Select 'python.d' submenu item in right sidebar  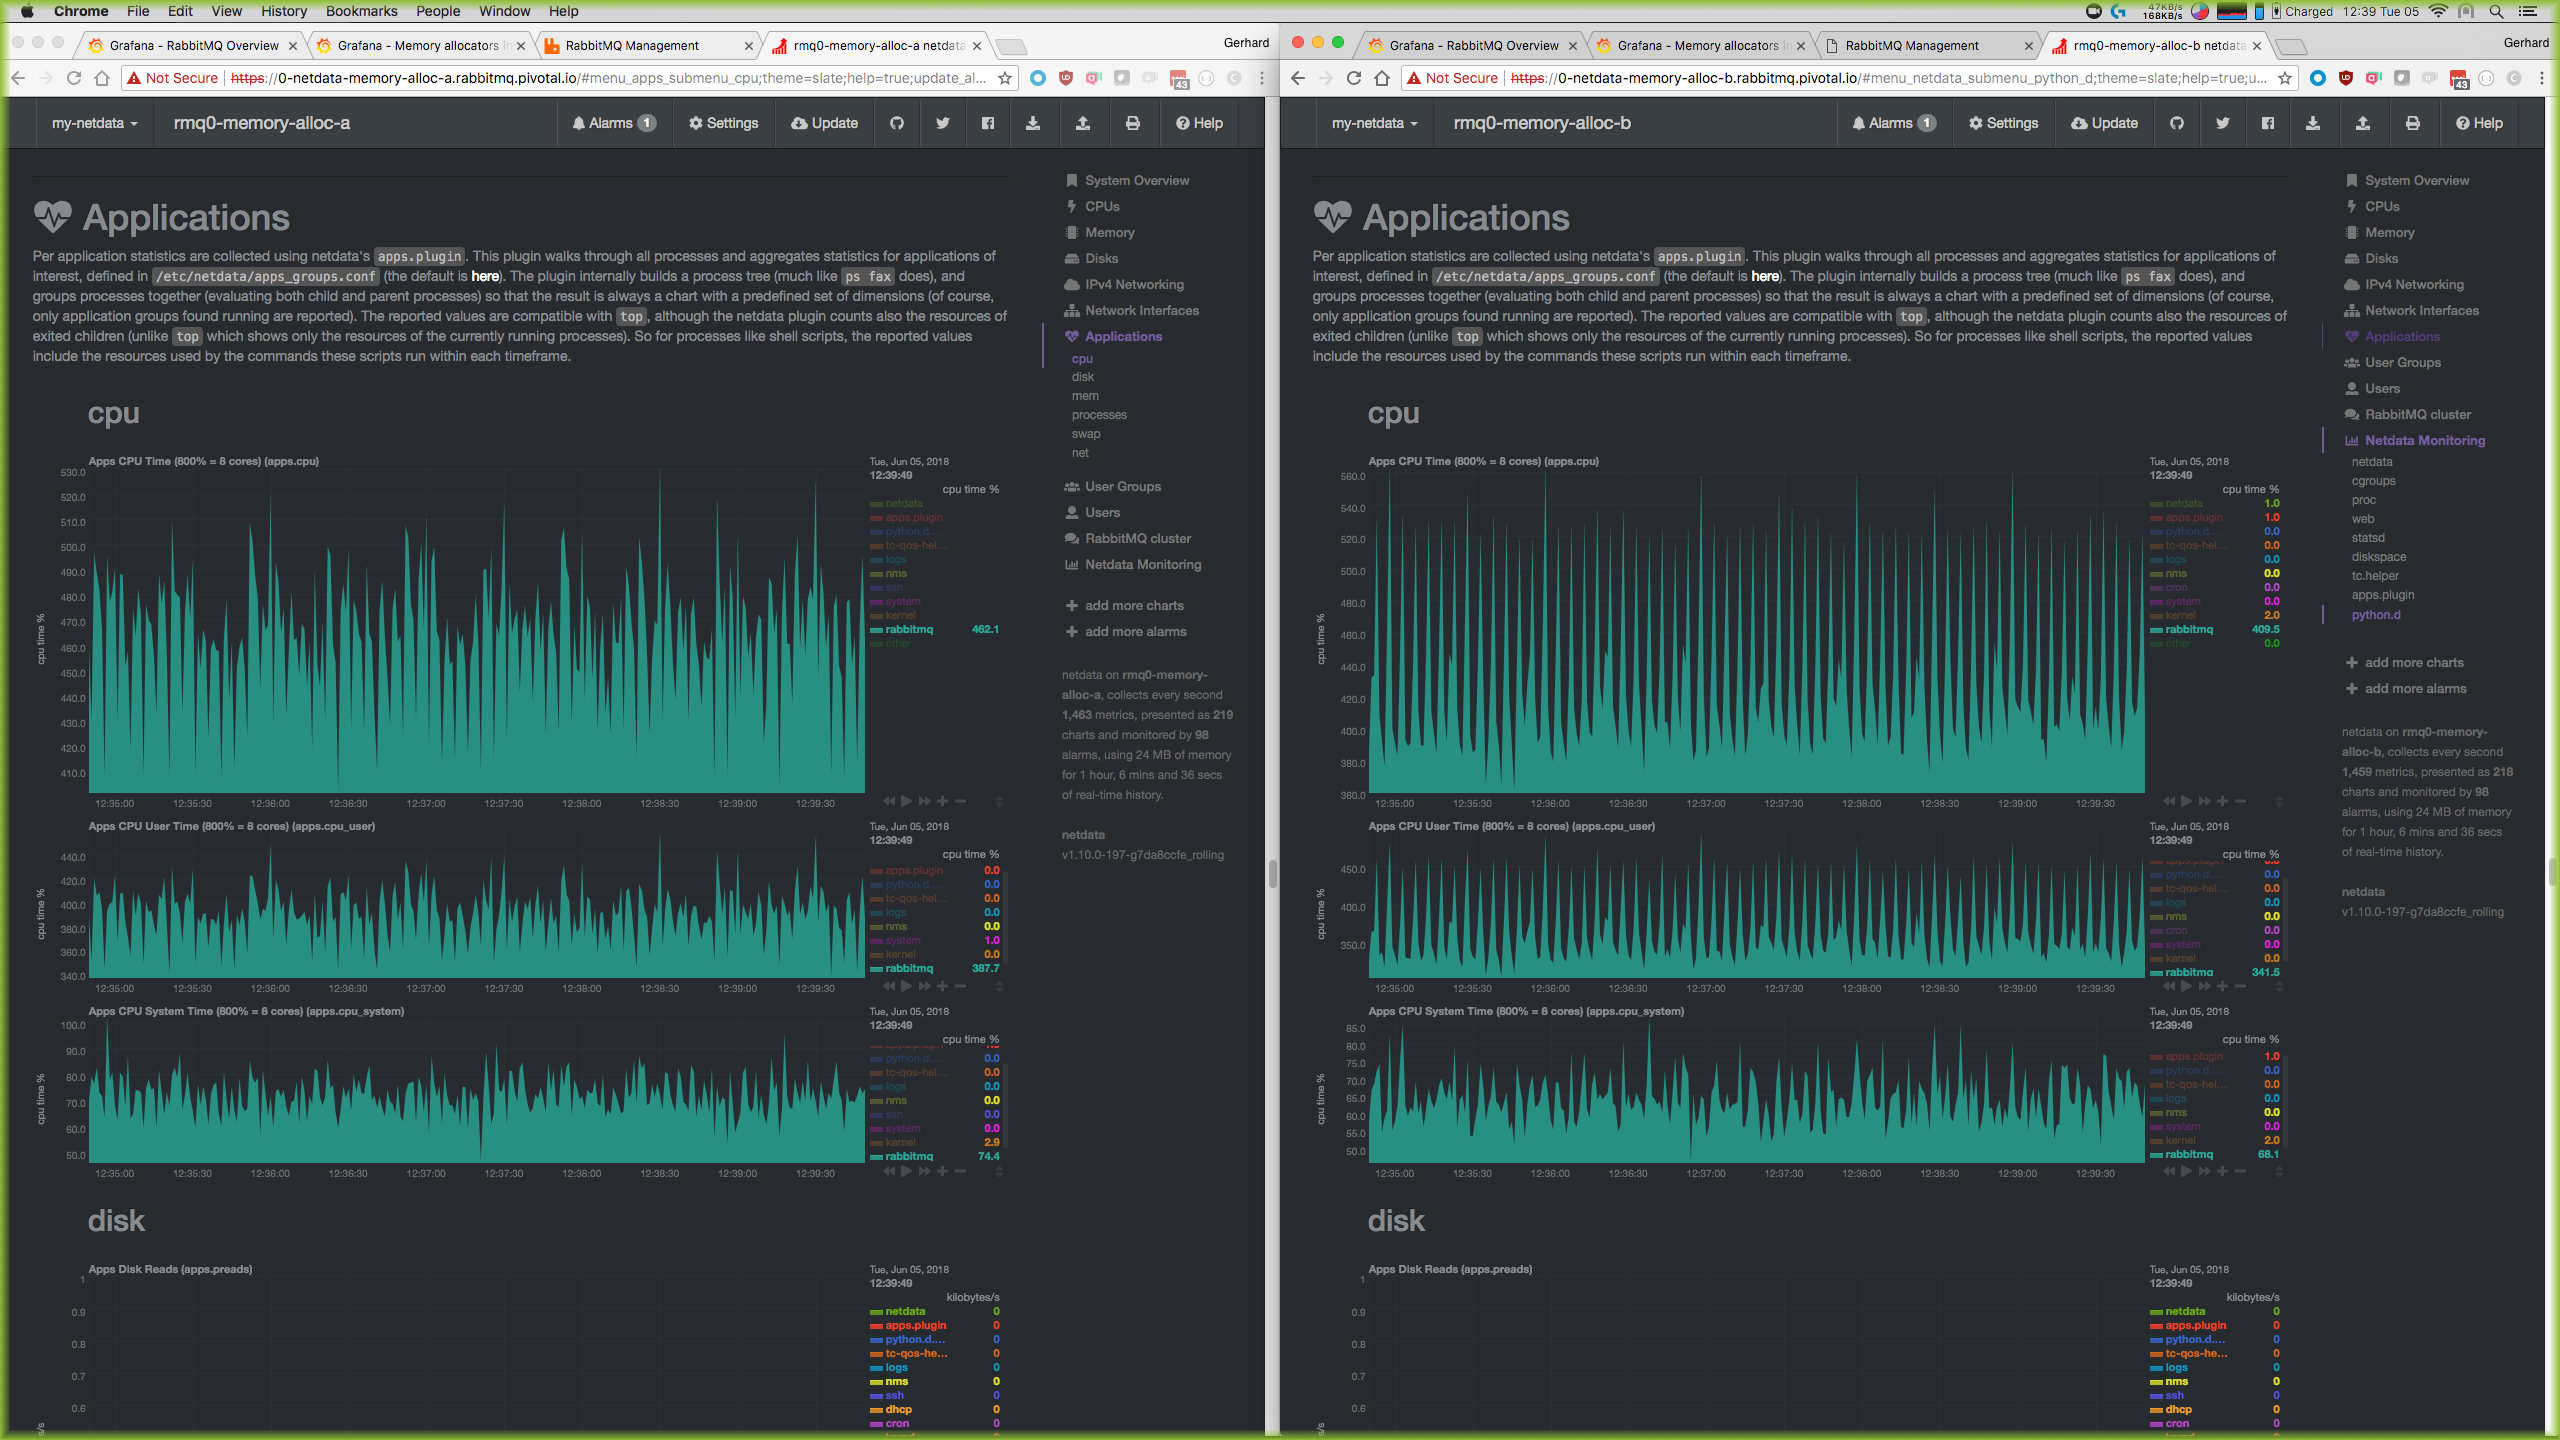pos(2375,615)
